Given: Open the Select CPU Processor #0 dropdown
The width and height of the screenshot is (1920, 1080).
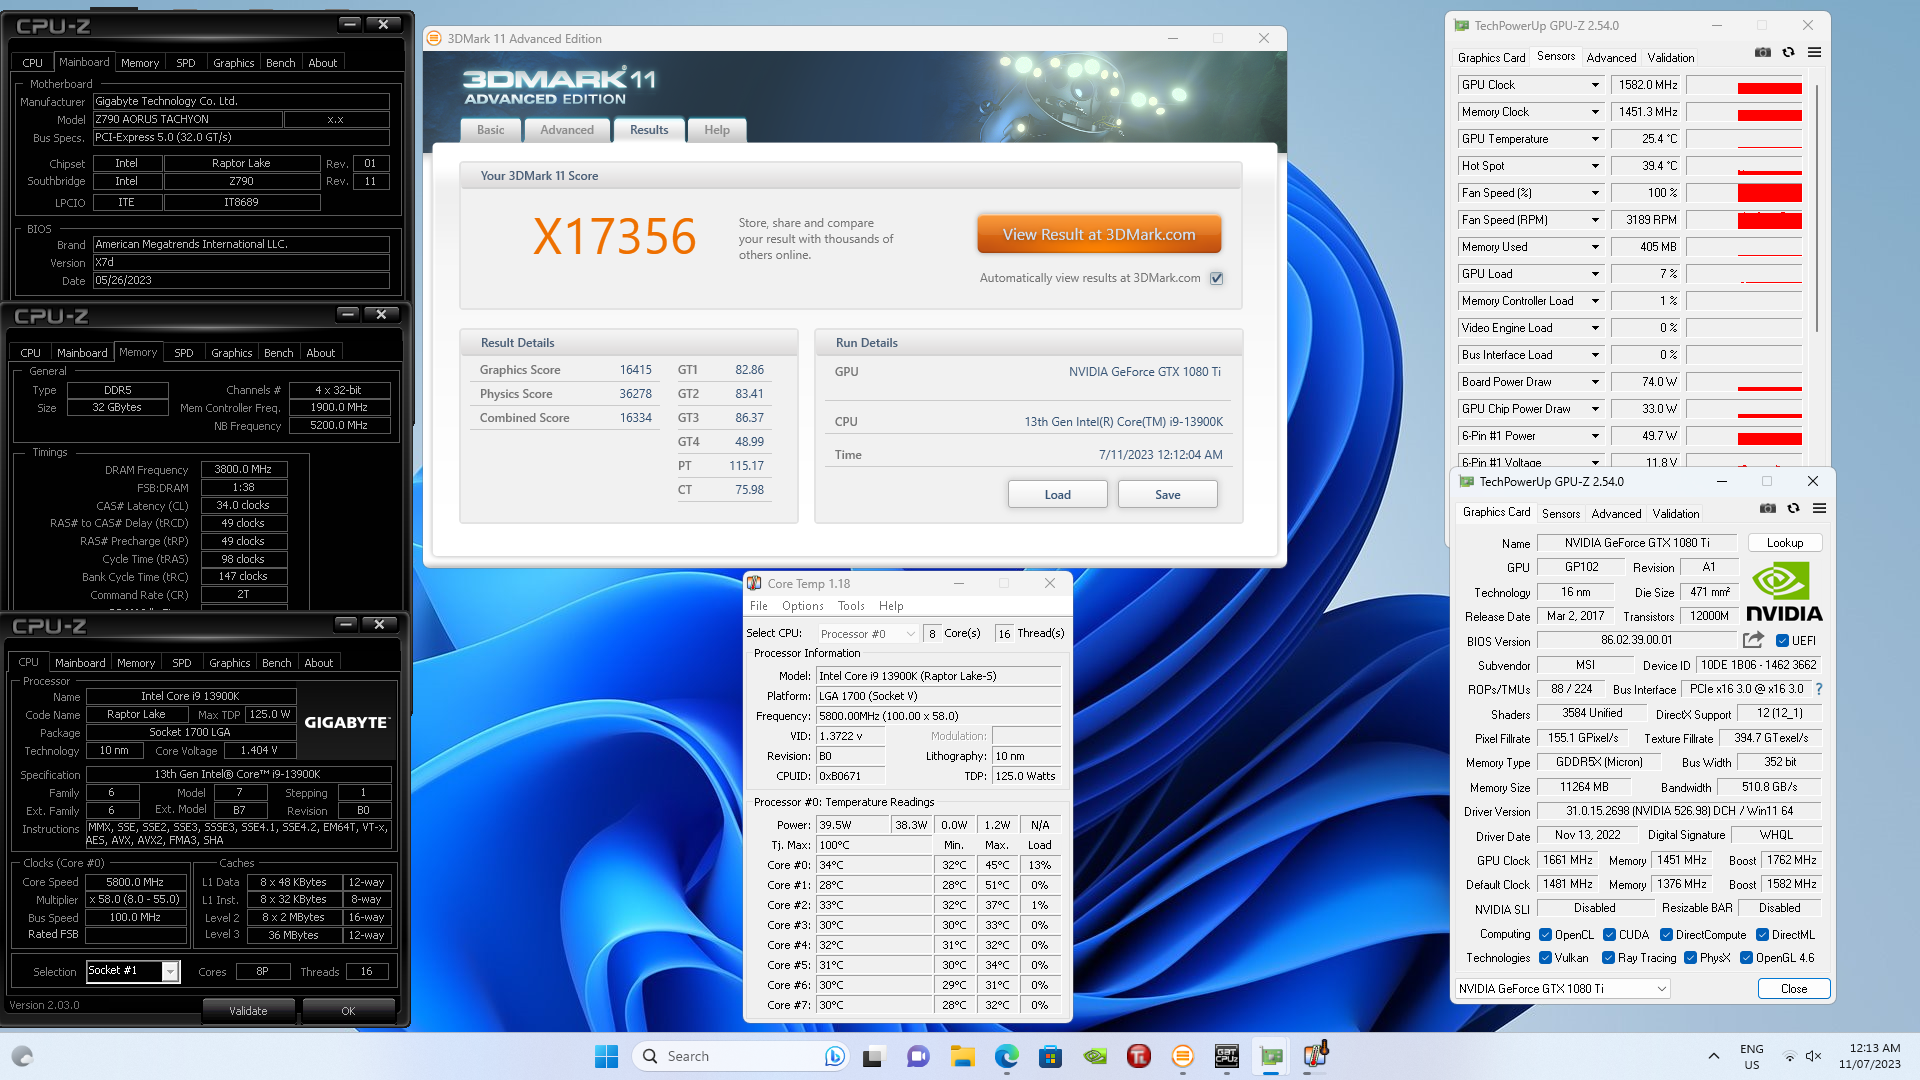Looking at the screenshot, I should click(x=867, y=633).
